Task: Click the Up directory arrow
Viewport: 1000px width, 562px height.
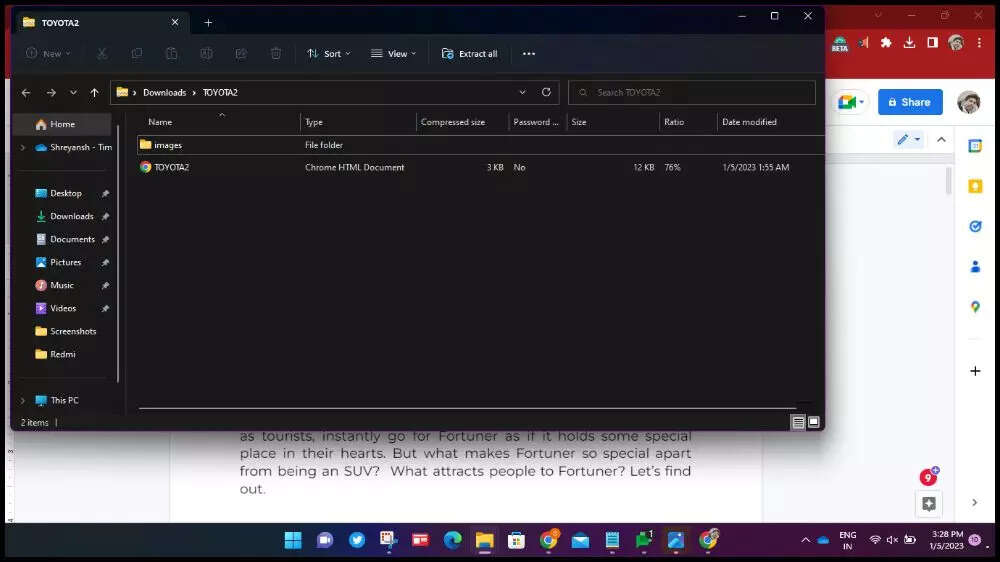Action: pyautogui.click(x=95, y=93)
